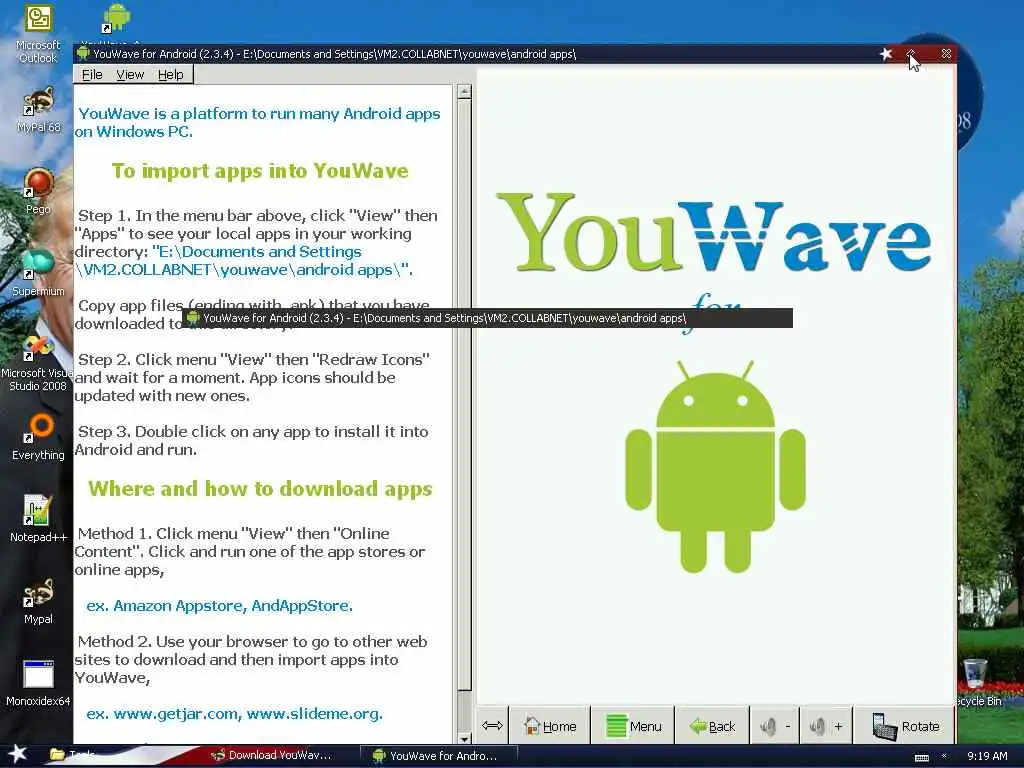Screen dimensions: 1024x768
Task: Click the YouWave Android icon in the title bar
Action: click(x=83, y=54)
